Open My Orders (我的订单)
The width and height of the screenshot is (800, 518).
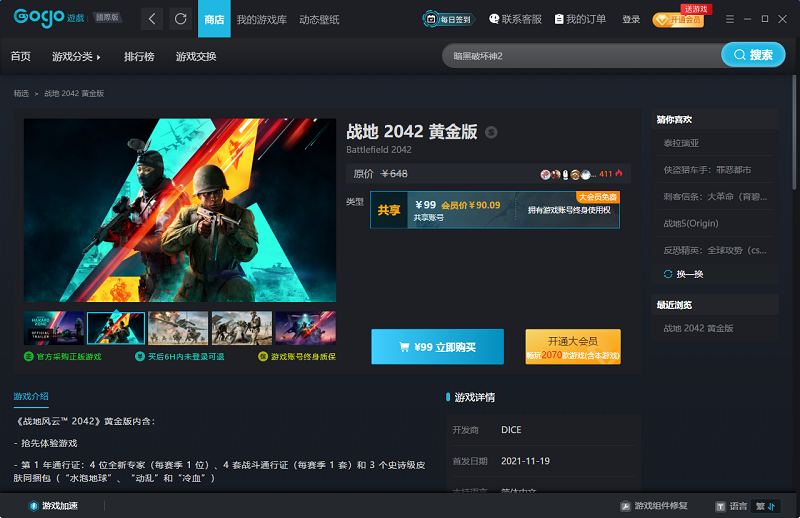click(580, 19)
